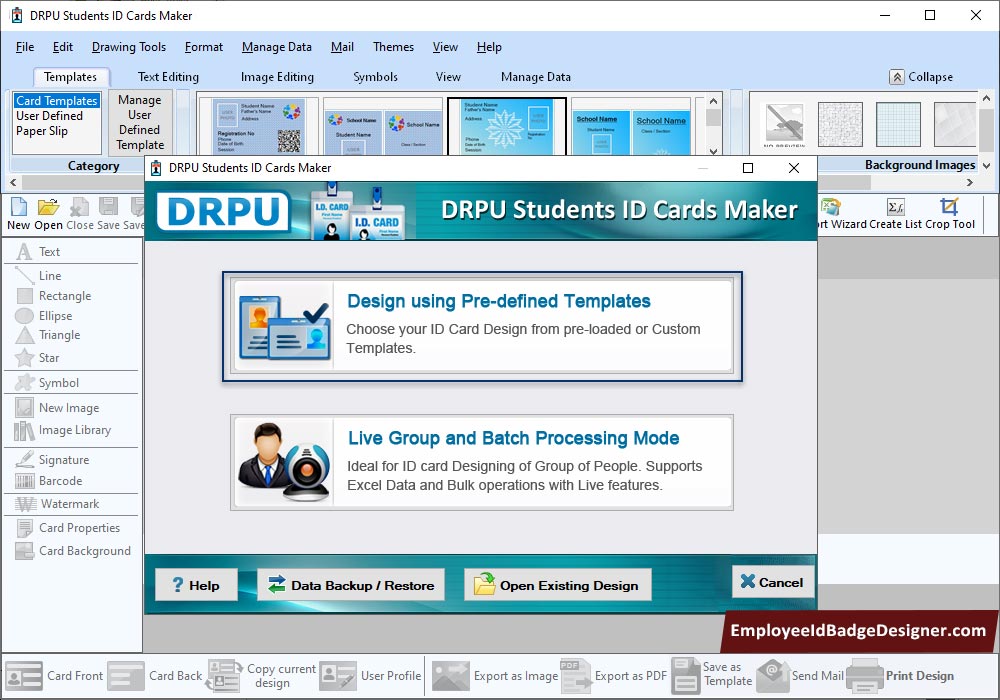Viewport: 1000px width, 700px height.
Task: Cancel the startup dialog
Action: 772,582
